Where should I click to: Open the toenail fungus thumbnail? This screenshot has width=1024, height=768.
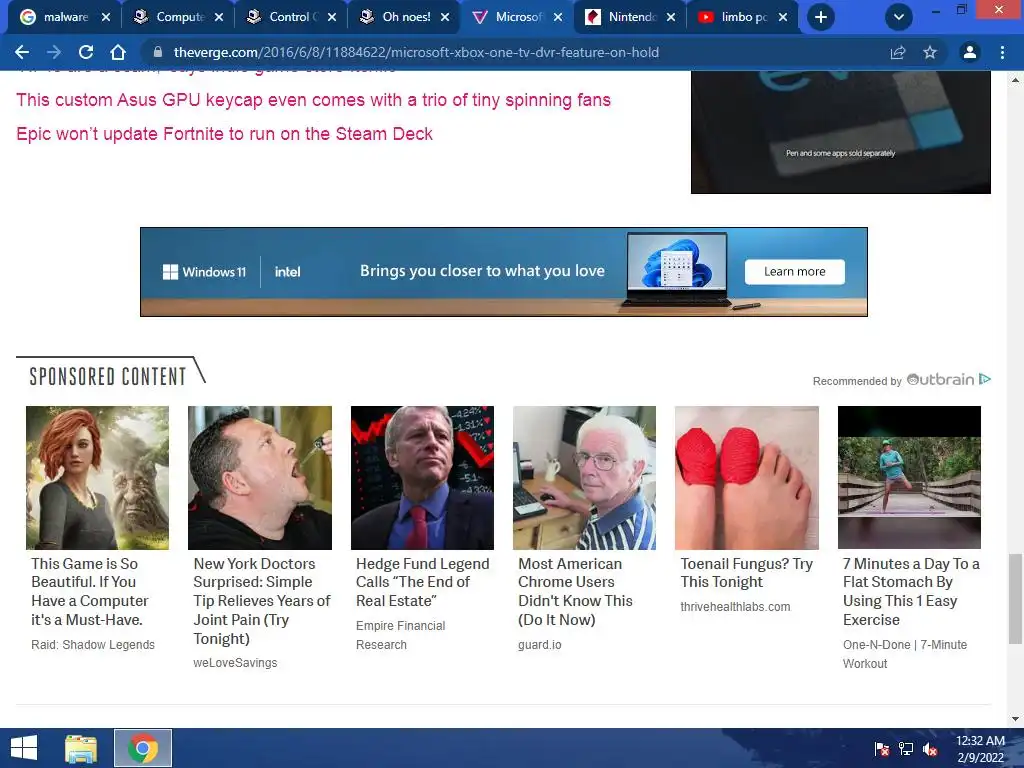747,477
